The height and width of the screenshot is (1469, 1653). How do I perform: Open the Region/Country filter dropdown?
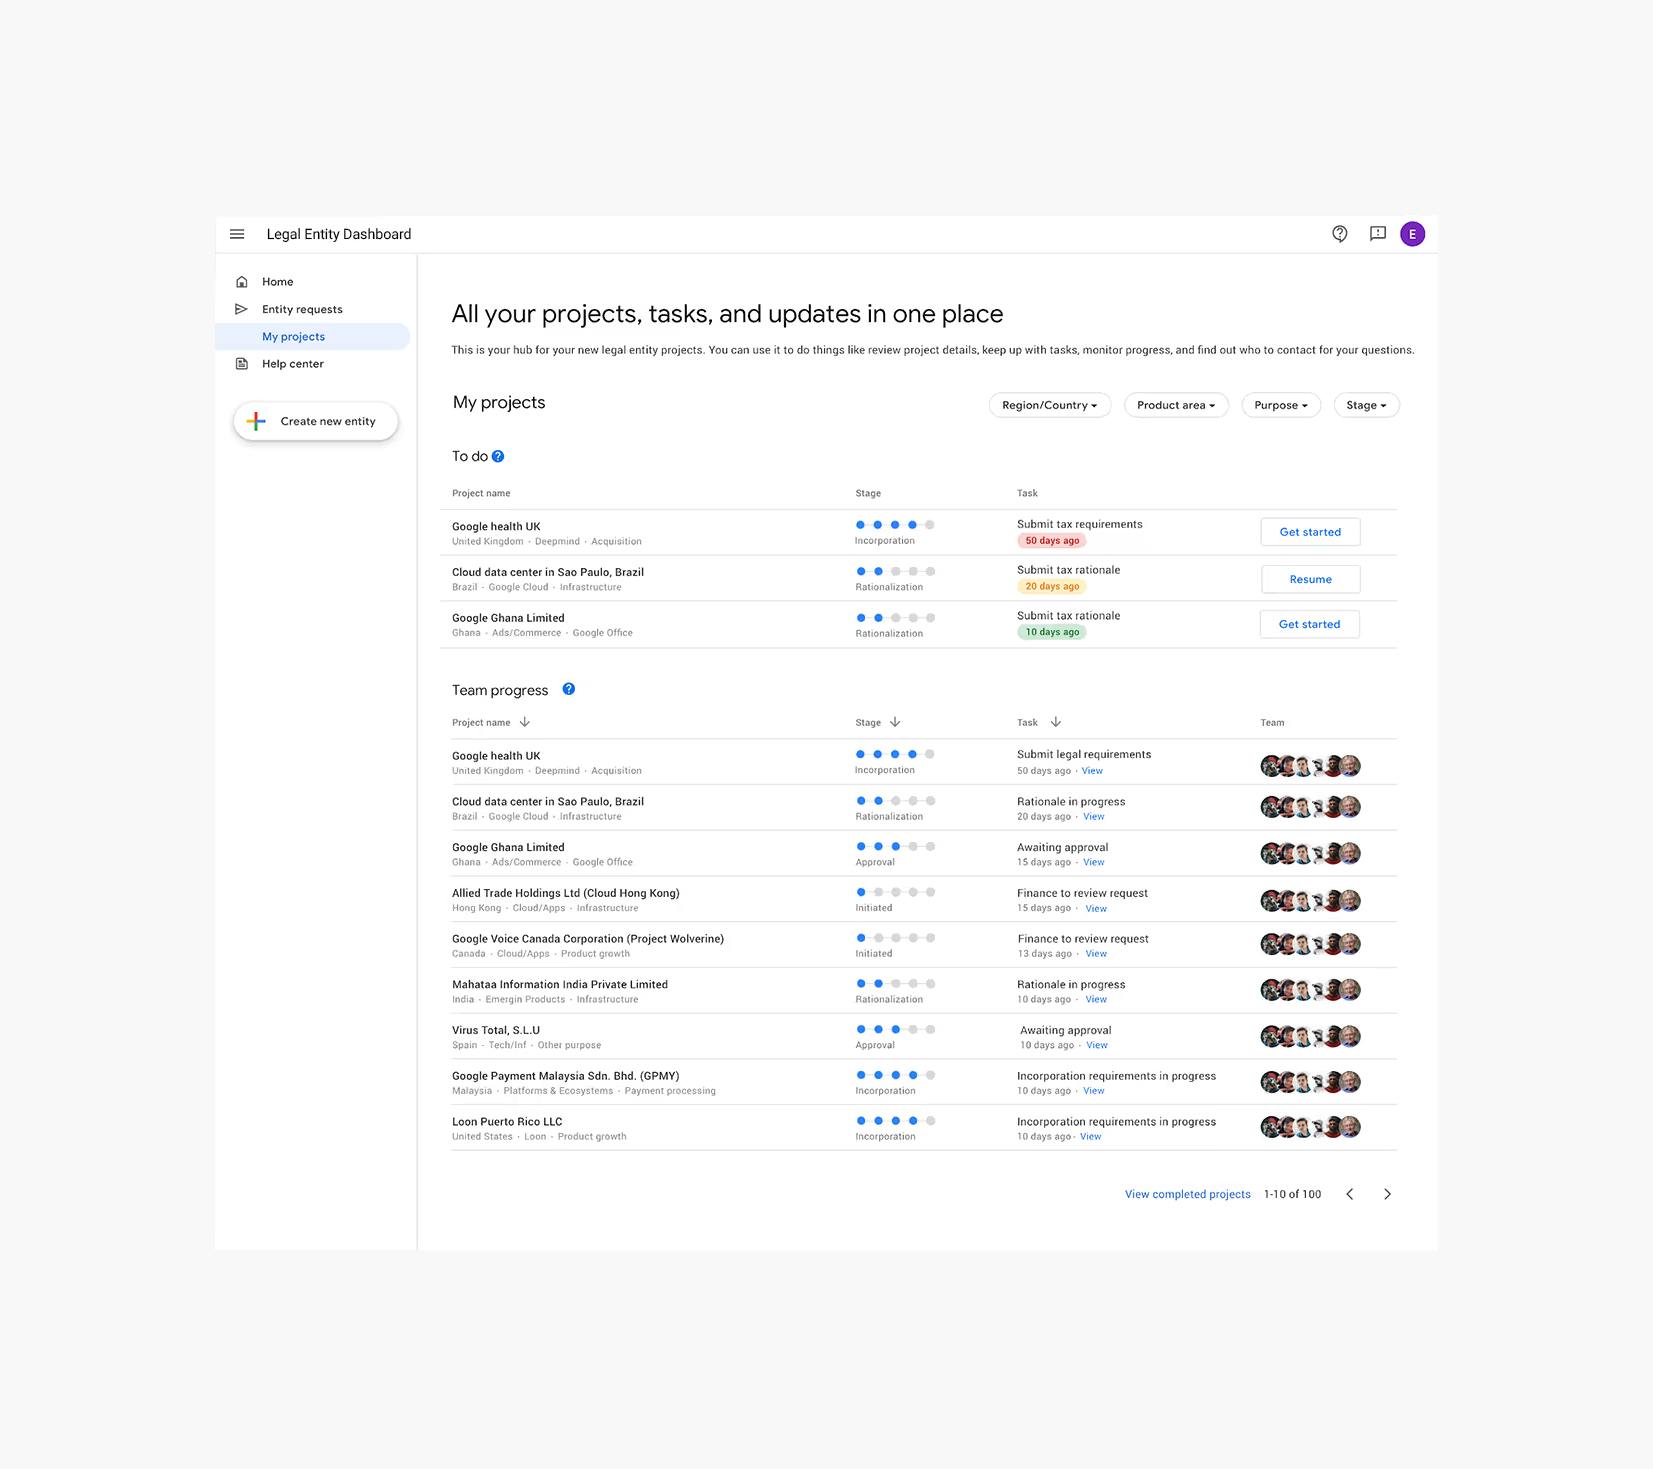coord(1049,405)
